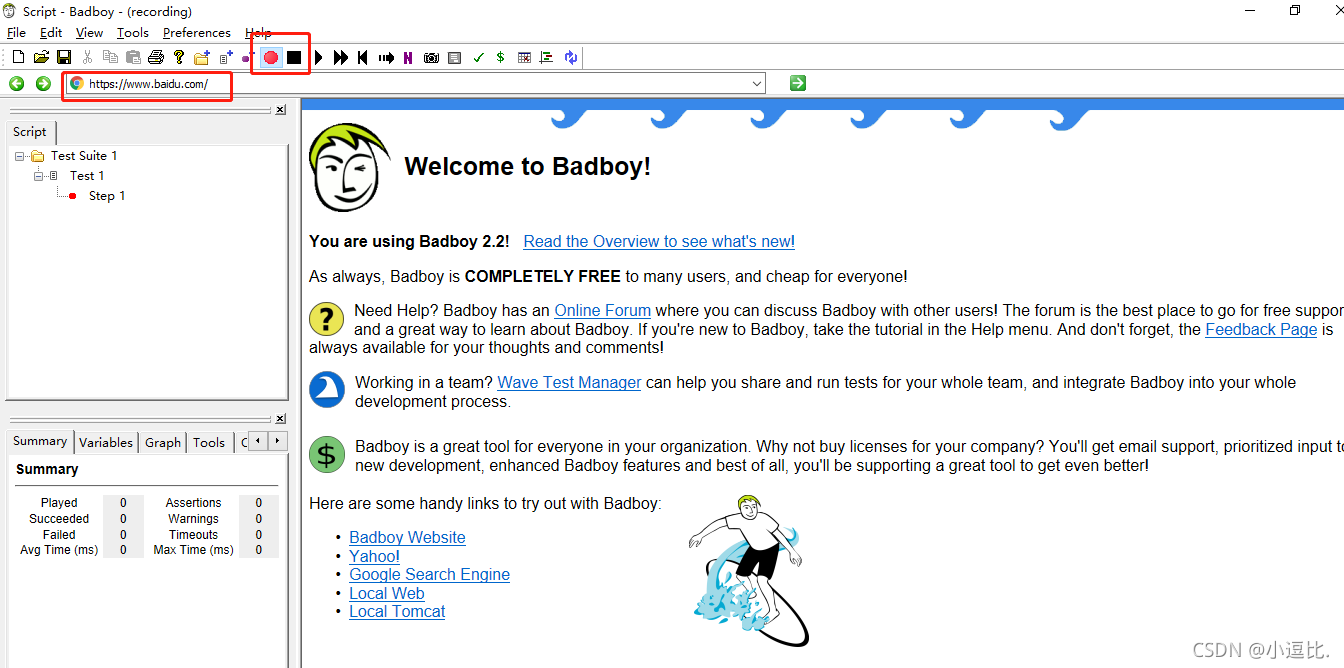1344x668 pixels.
Task: Click the table grid icon in toolbar
Action: (524, 58)
